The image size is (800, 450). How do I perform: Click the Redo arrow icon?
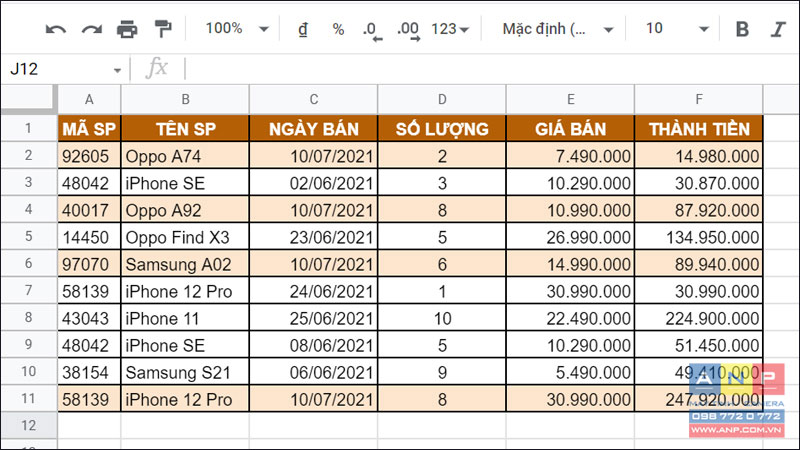pos(92,29)
